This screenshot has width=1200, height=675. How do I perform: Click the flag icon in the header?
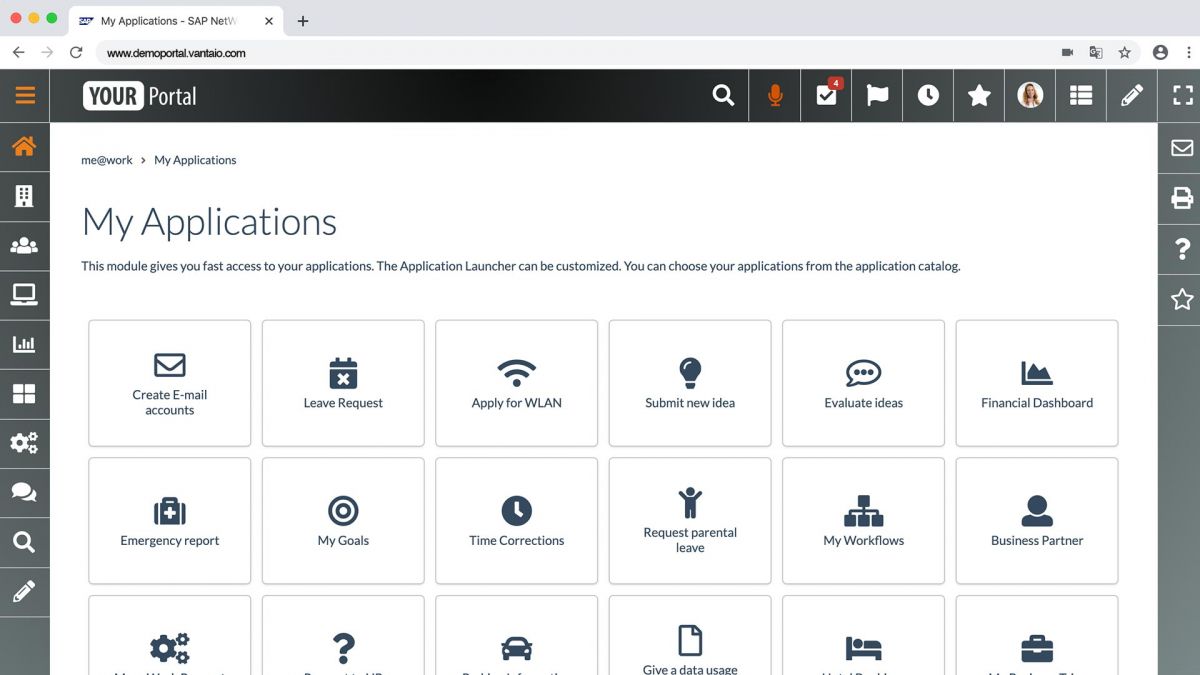click(x=877, y=95)
